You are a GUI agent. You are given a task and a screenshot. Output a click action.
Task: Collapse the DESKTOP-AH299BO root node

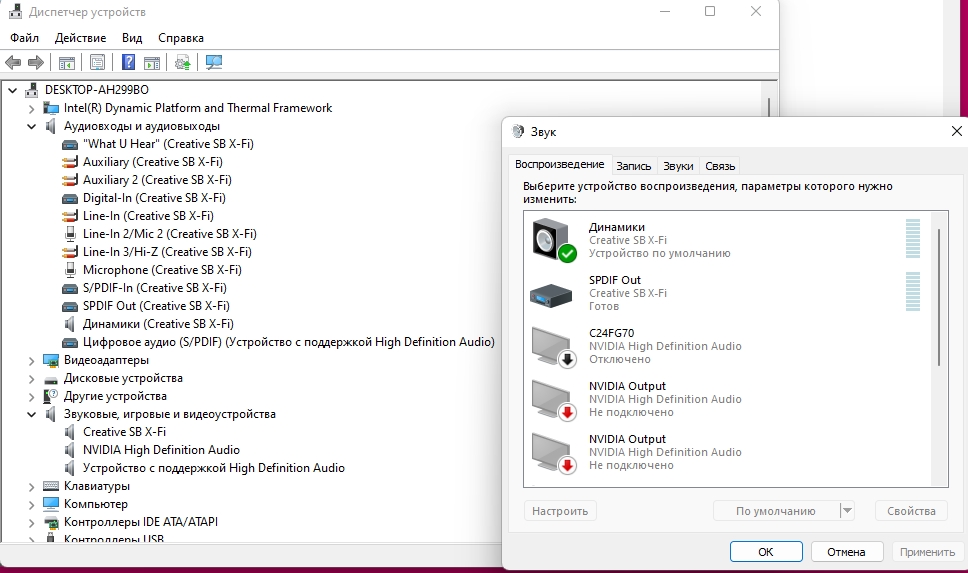point(12,90)
